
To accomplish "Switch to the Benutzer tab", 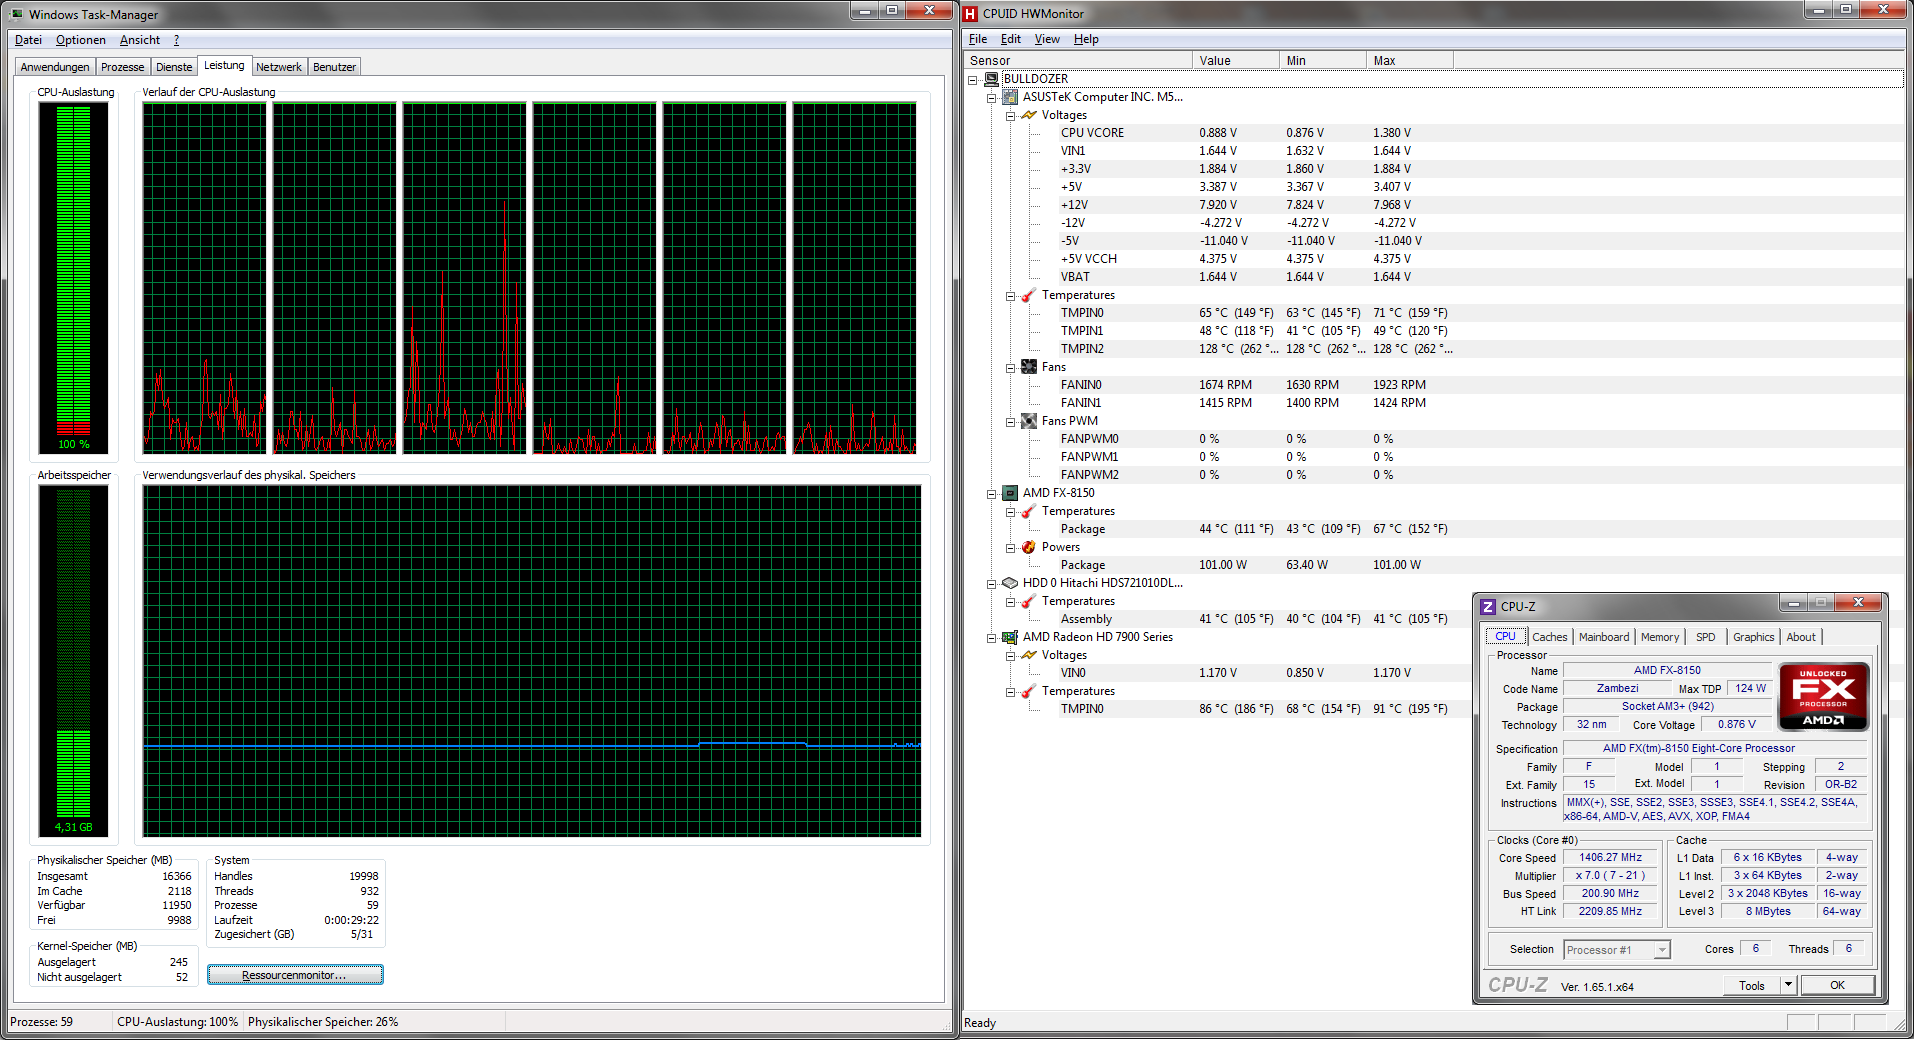I will click(334, 67).
